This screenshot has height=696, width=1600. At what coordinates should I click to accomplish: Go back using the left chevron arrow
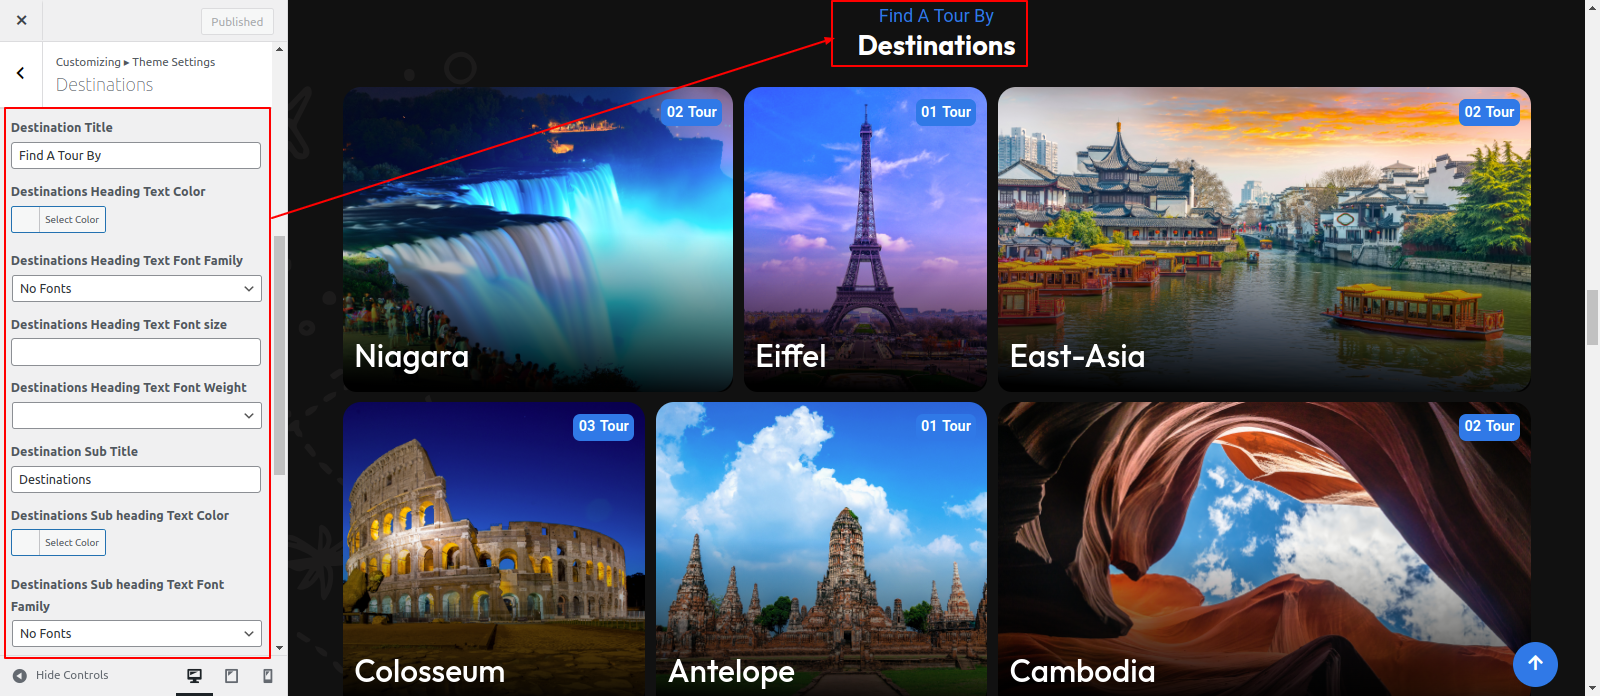(21, 73)
